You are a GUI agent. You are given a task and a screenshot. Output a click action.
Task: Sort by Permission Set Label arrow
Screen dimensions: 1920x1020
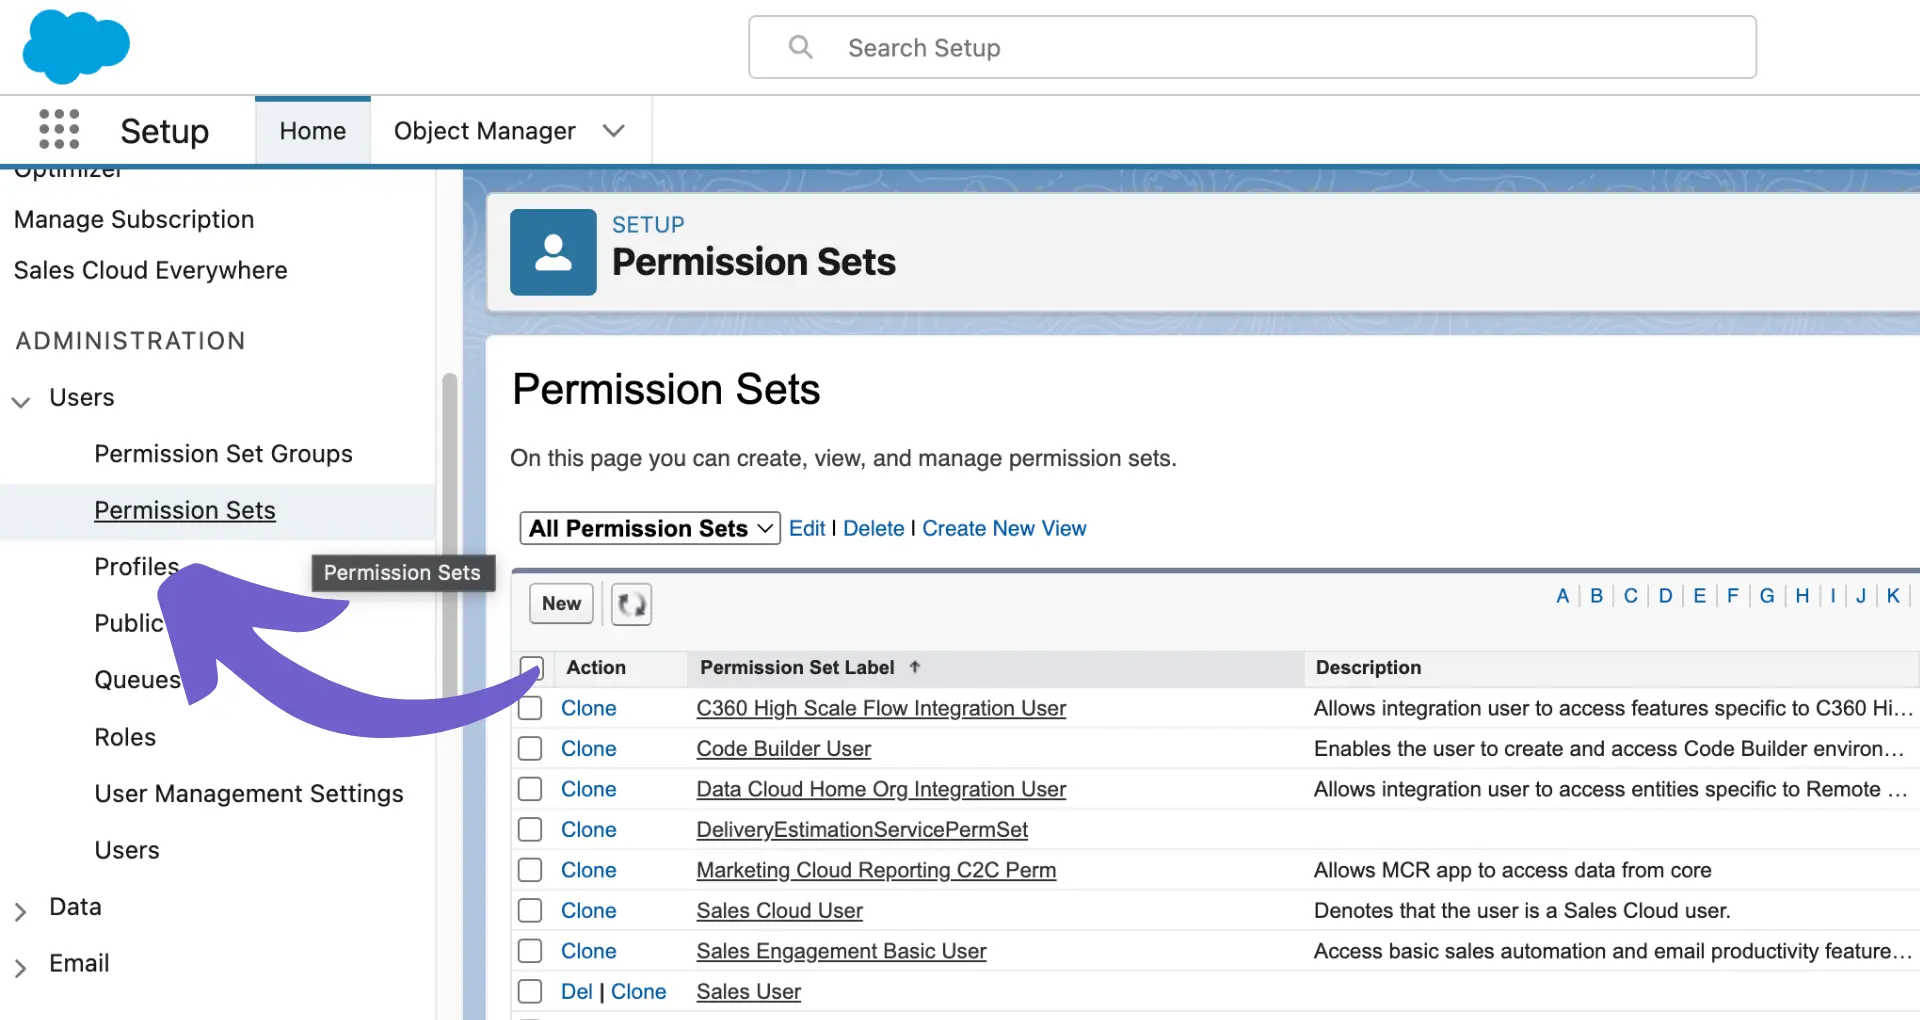click(x=915, y=667)
